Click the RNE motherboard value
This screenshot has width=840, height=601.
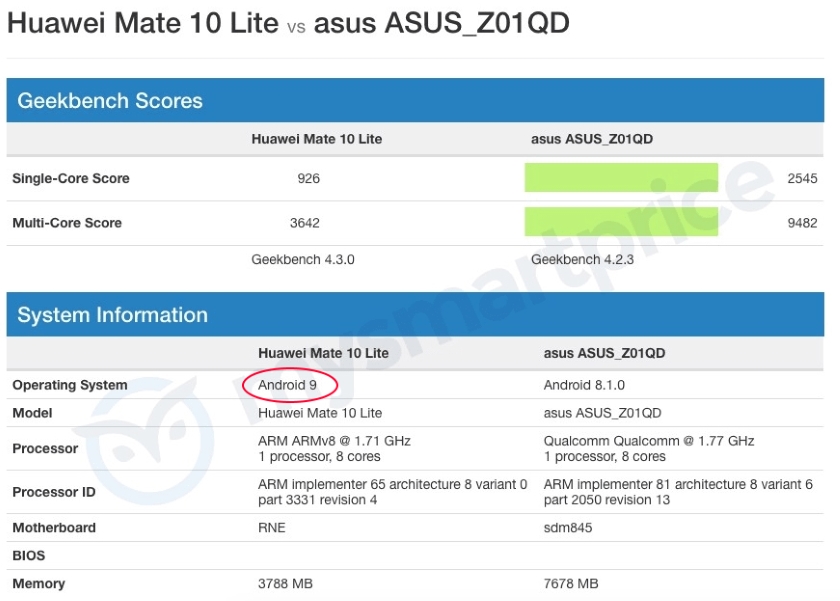tap(272, 528)
